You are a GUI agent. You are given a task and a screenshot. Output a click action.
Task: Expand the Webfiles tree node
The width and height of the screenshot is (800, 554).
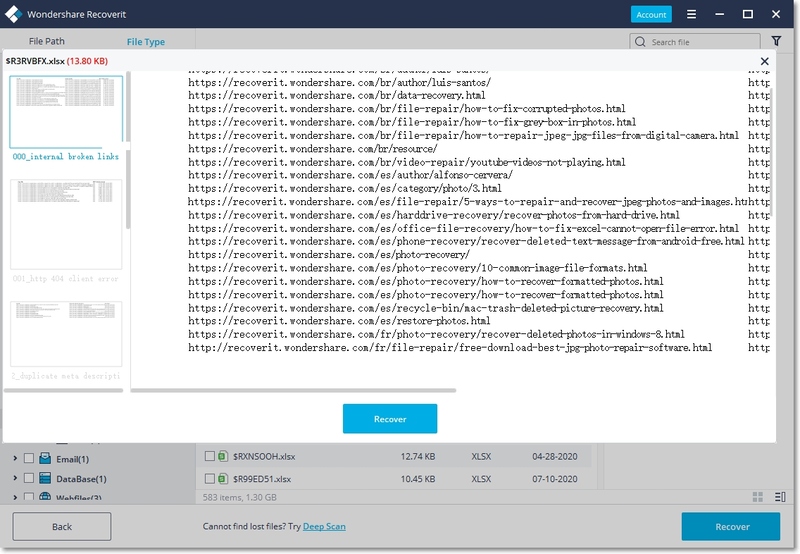pos(15,497)
